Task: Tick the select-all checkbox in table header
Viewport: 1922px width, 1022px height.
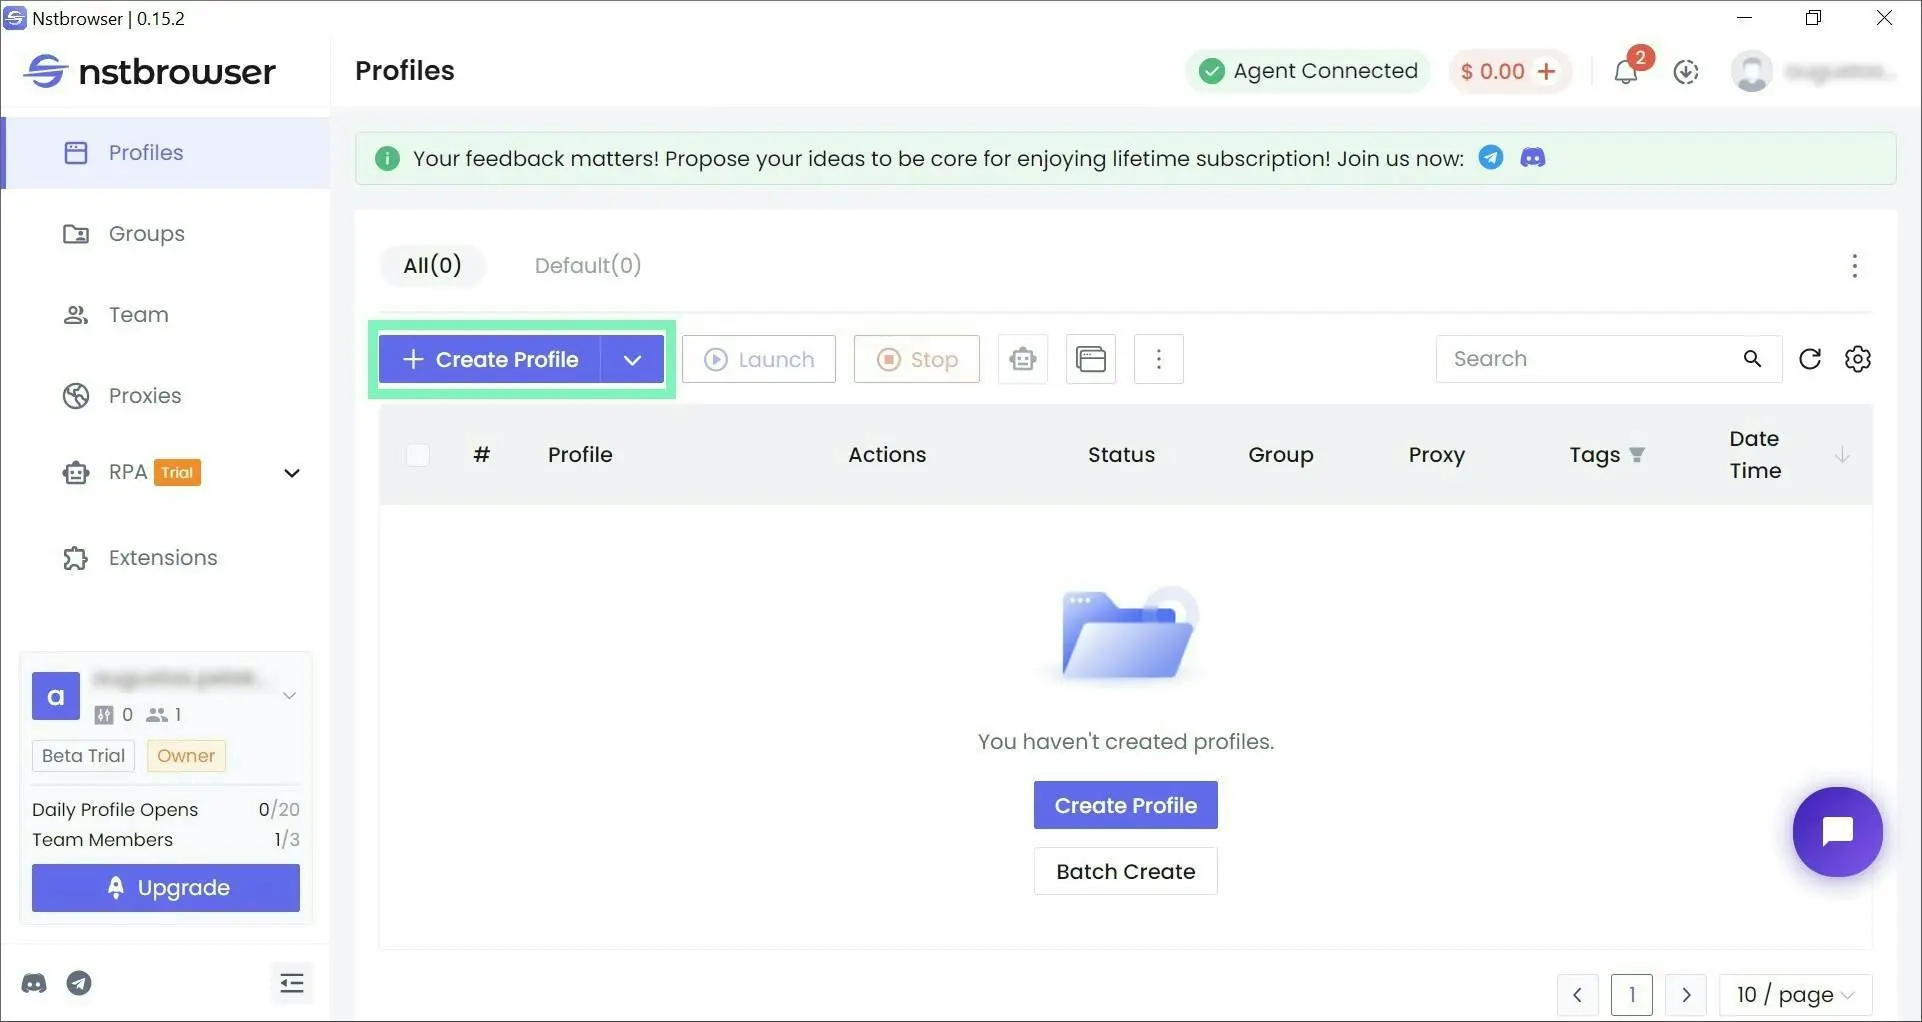Action: pyautogui.click(x=418, y=455)
